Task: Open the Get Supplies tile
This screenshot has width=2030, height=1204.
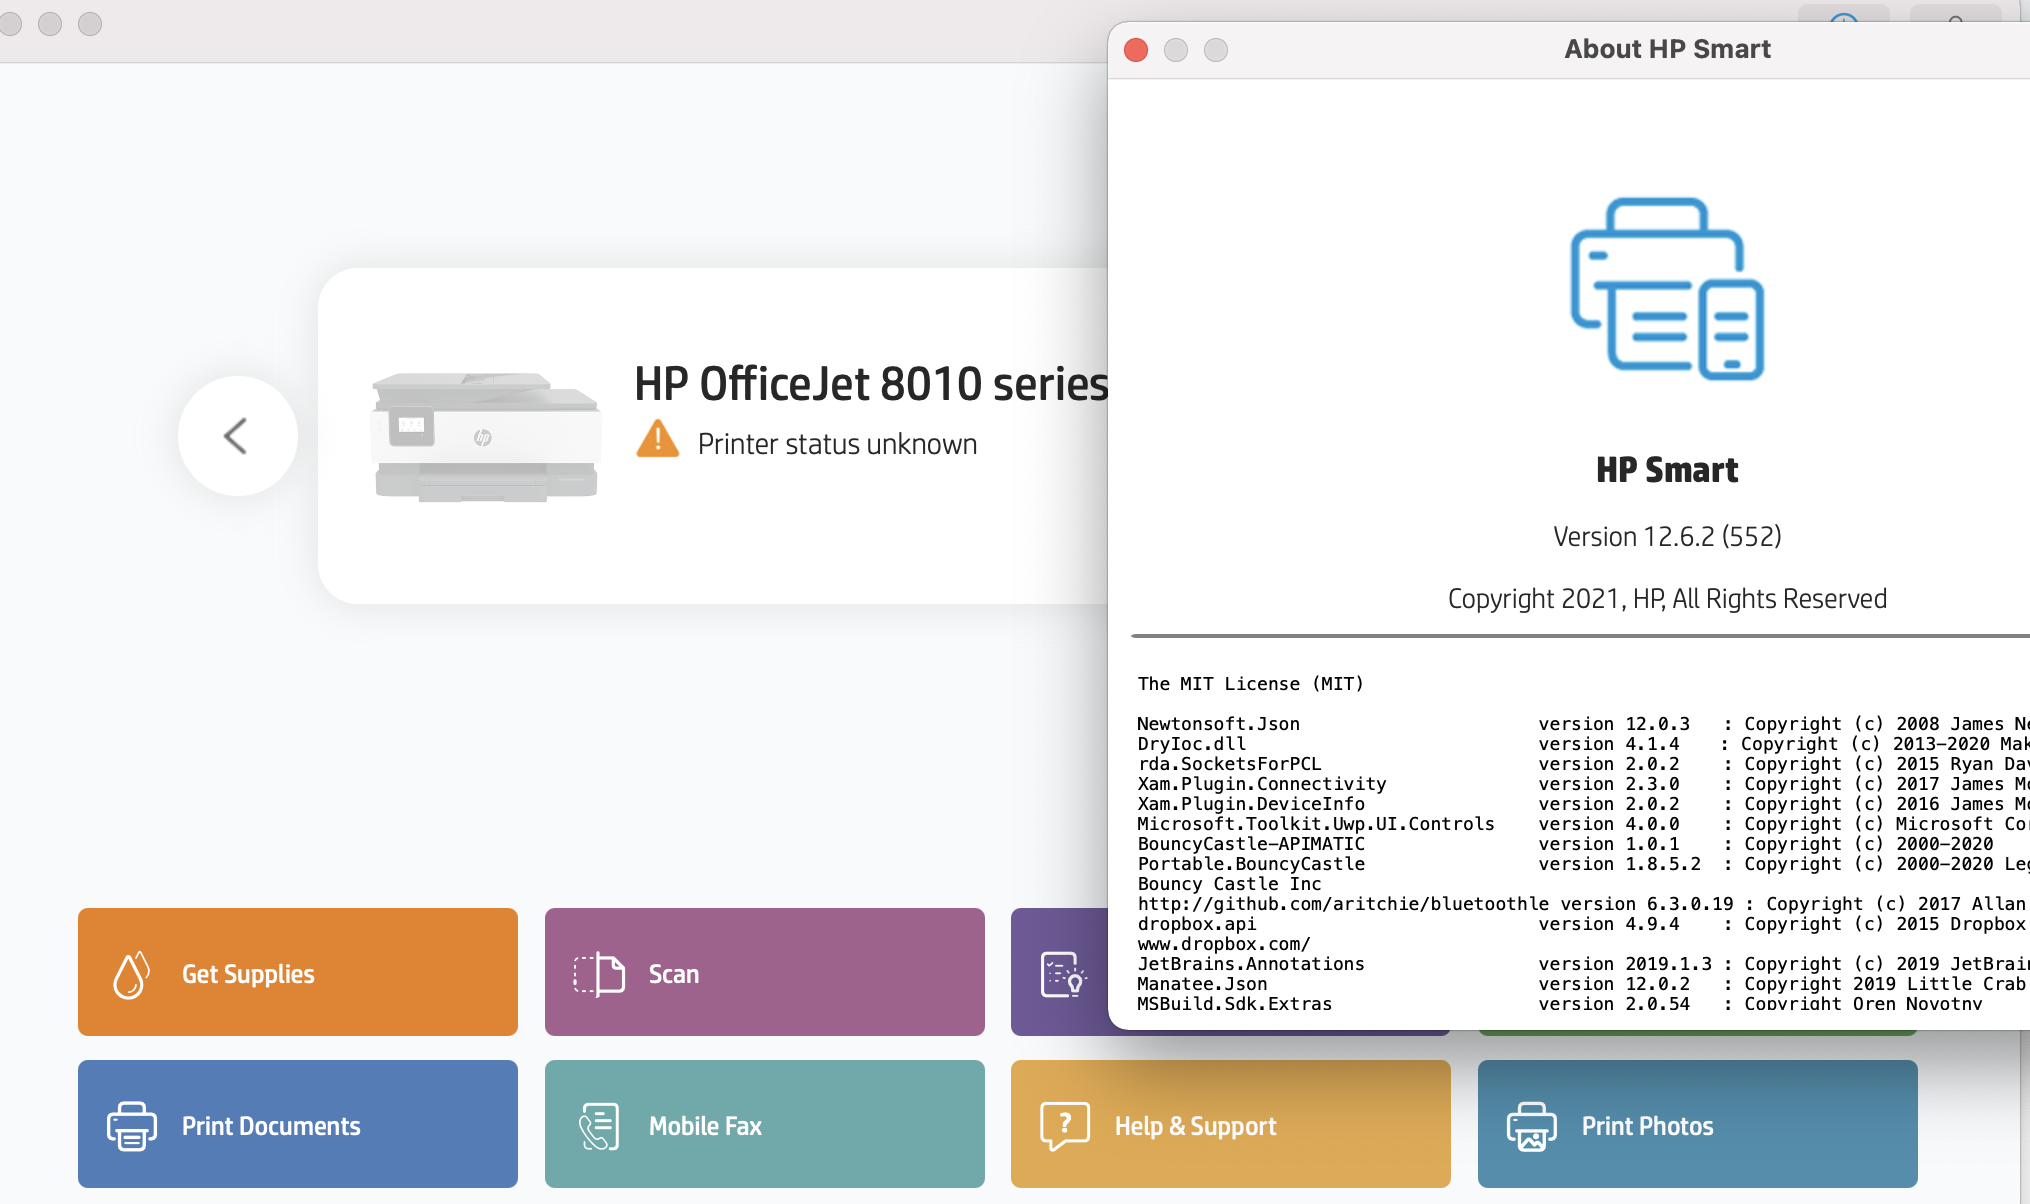Action: (298, 972)
